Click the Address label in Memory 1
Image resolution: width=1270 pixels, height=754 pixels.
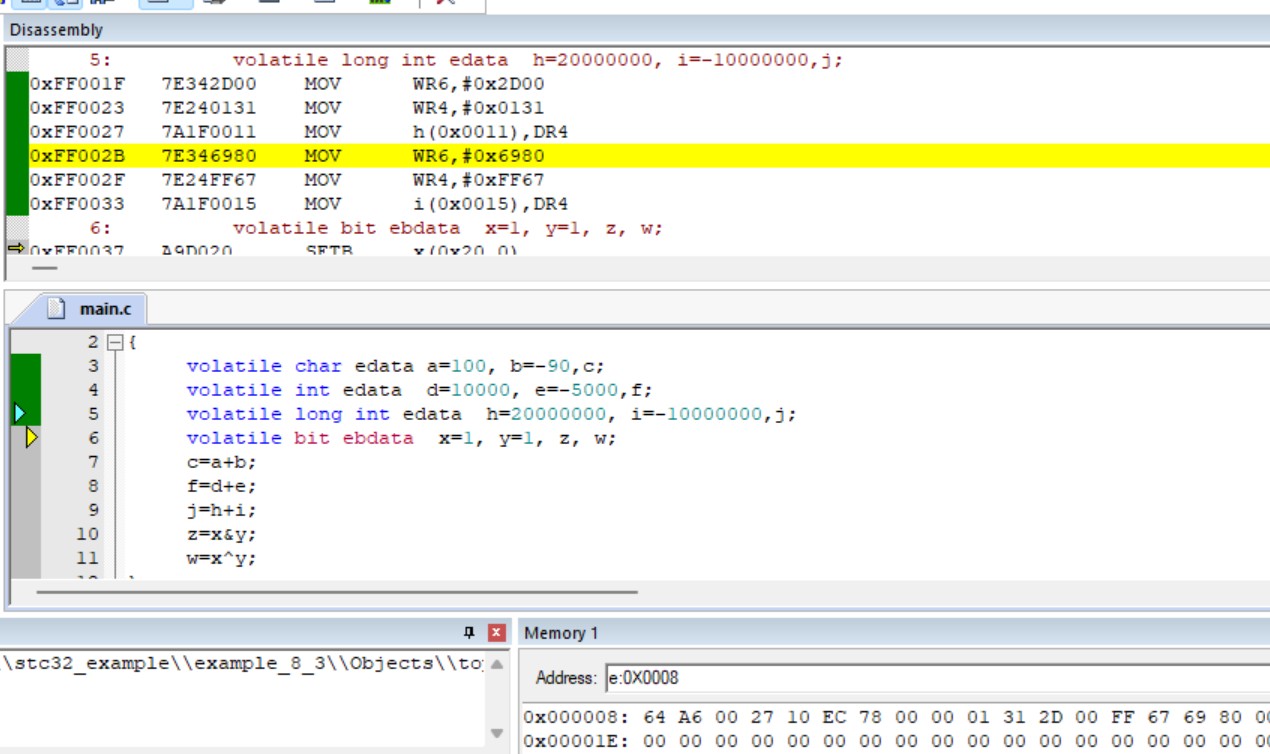[x=566, y=677]
